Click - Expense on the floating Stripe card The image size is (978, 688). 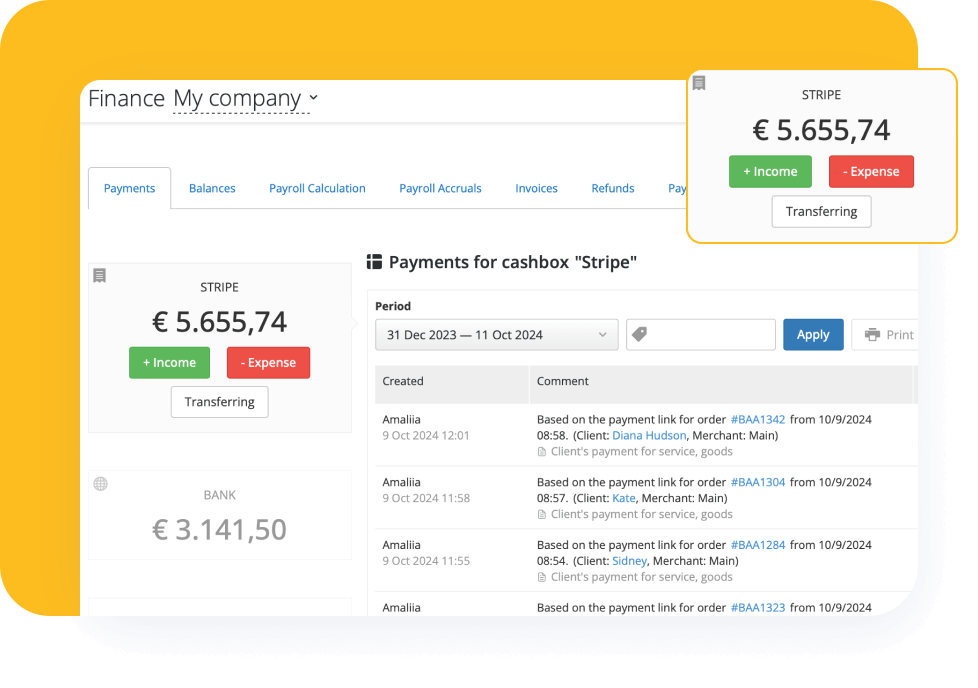[x=871, y=171]
